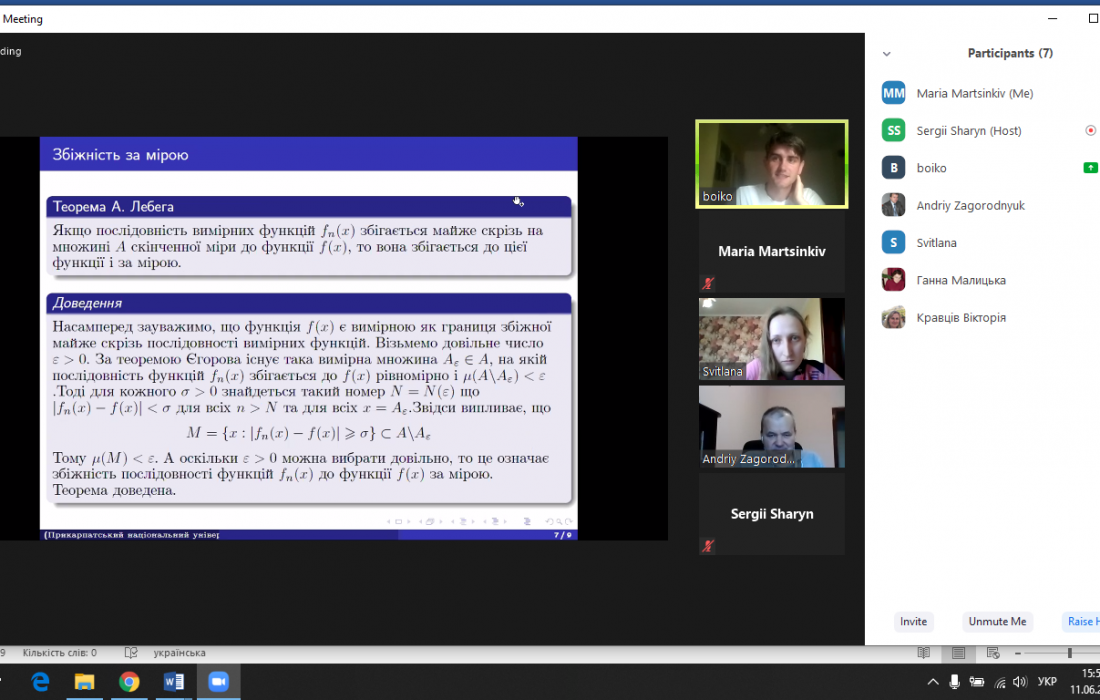Click the recording indicator beside Sergii Sharyn
Viewport: 1100px width, 700px height.
point(1090,130)
